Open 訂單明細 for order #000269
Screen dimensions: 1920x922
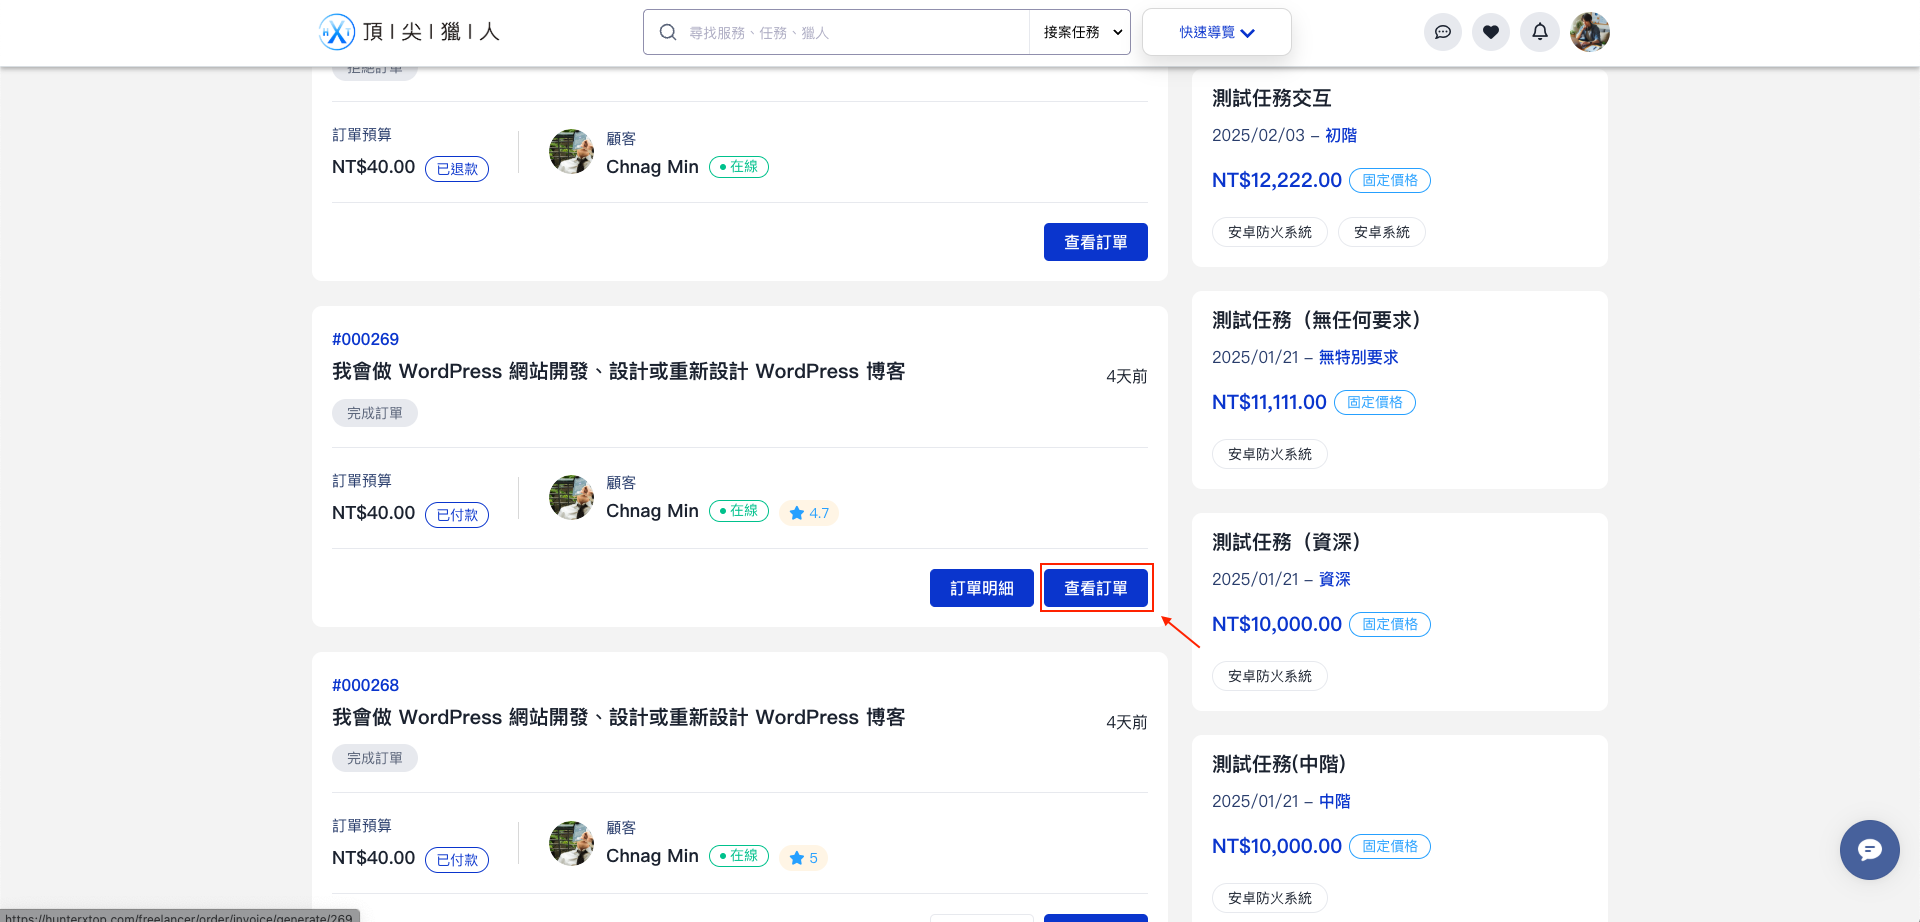(x=981, y=588)
